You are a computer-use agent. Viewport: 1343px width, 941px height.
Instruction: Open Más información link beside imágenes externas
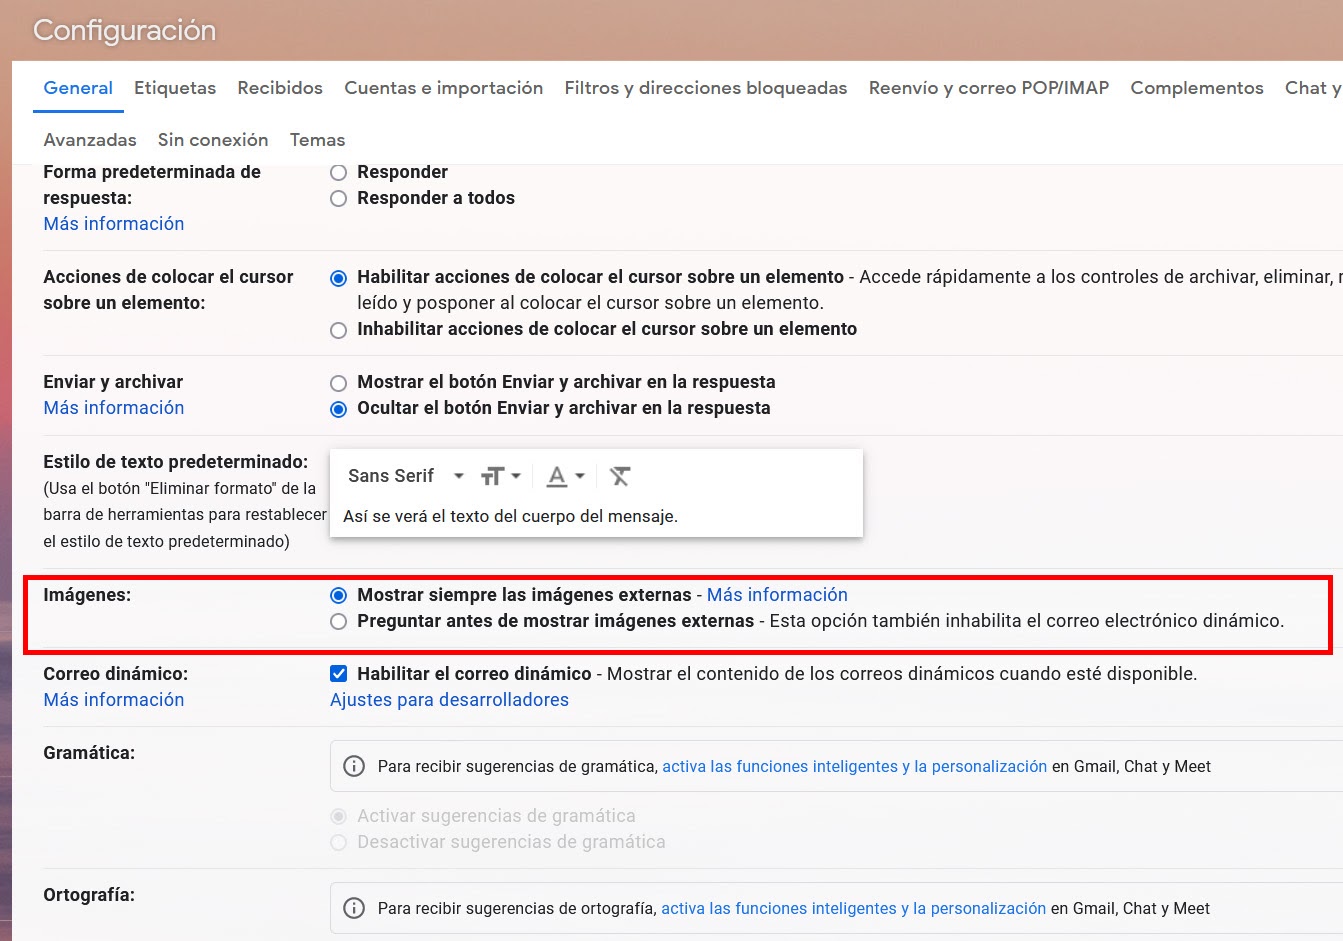pos(777,595)
